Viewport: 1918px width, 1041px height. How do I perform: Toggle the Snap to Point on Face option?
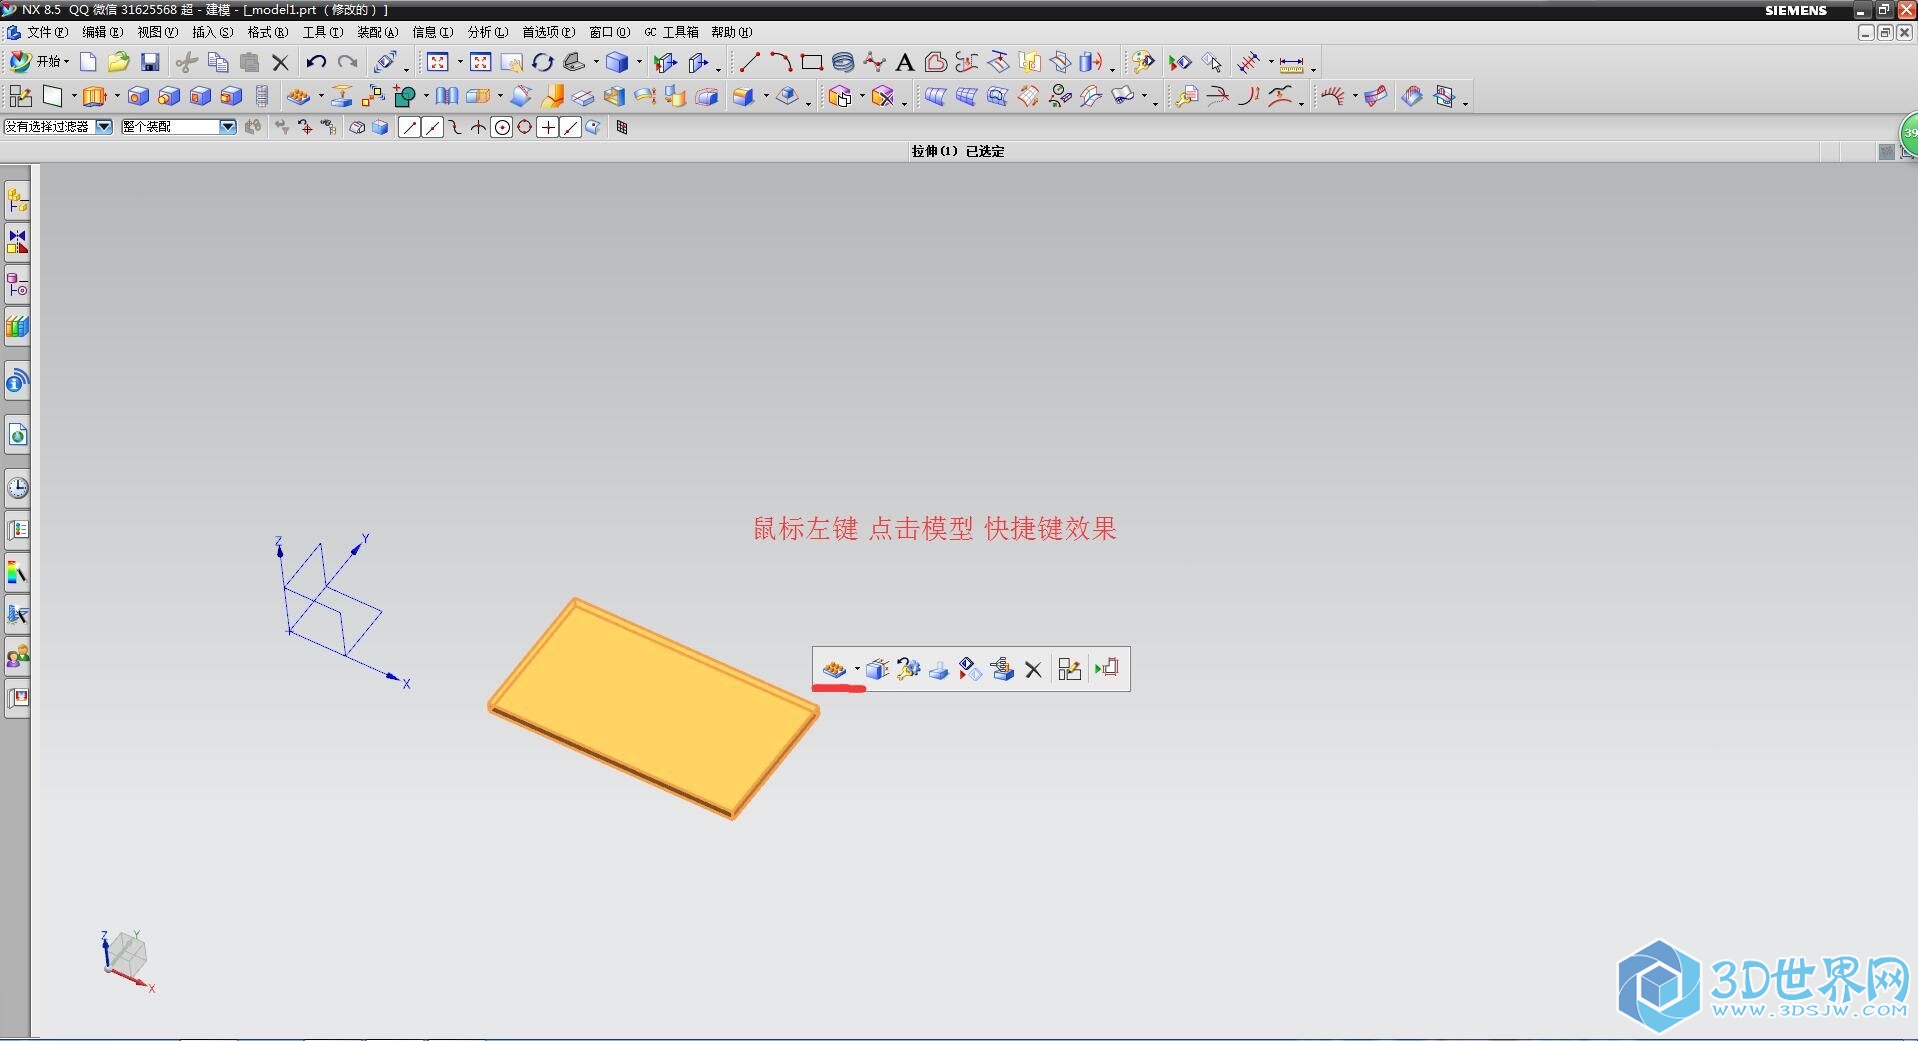(x=593, y=127)
